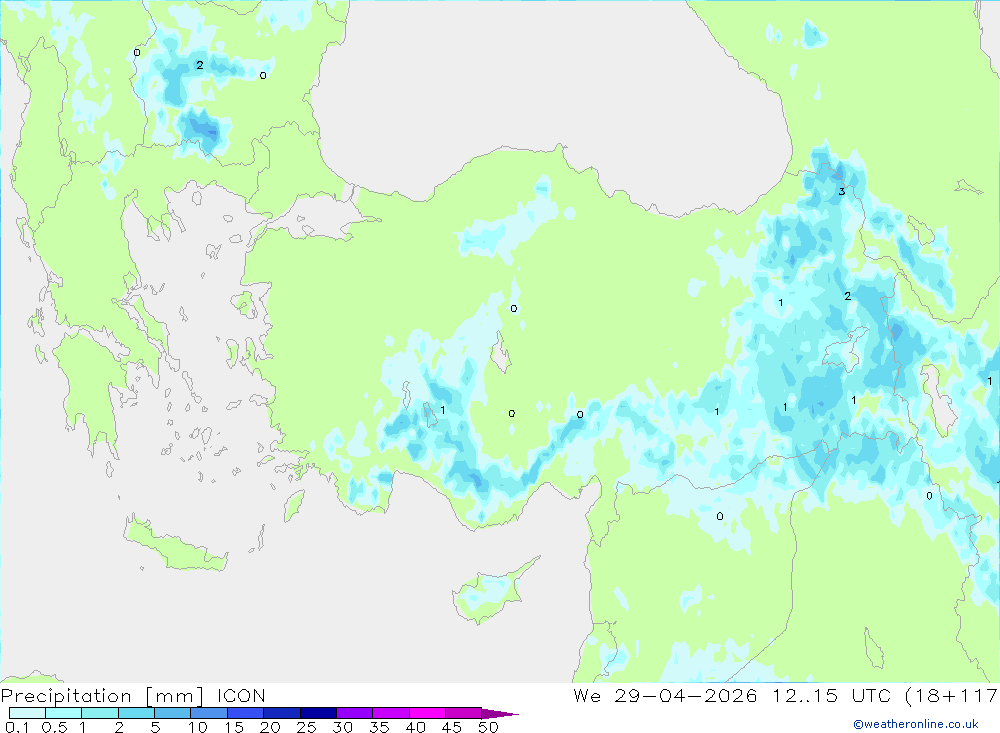
Task: Pick the 5–10 mm legend color swatch
Action: [173, 713]
